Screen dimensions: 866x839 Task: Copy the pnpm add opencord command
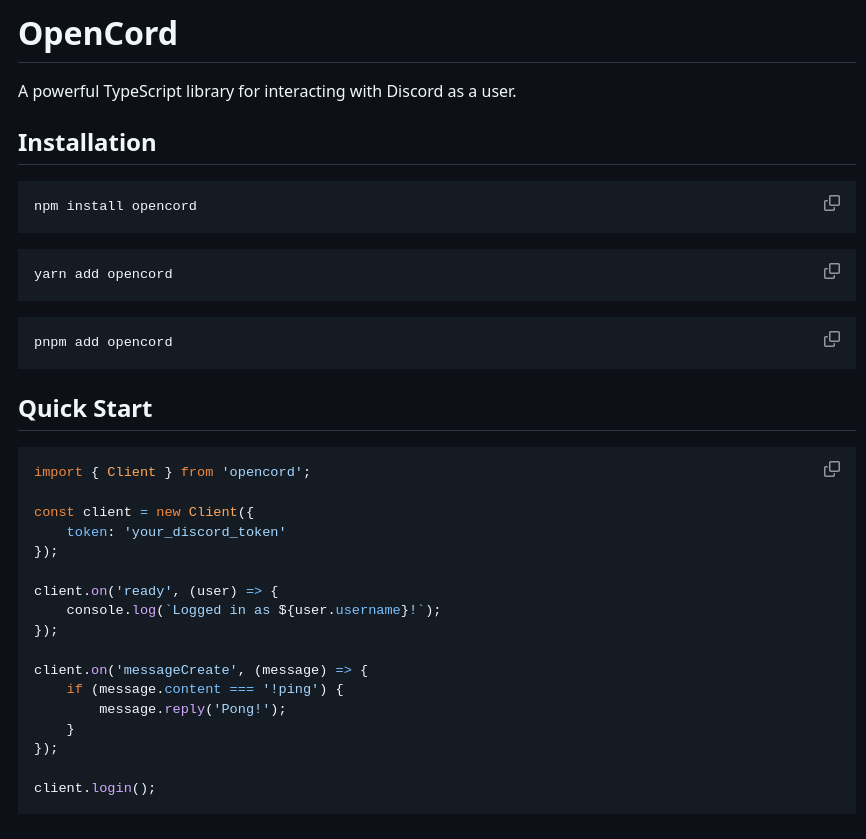click(x=832, y=339)
